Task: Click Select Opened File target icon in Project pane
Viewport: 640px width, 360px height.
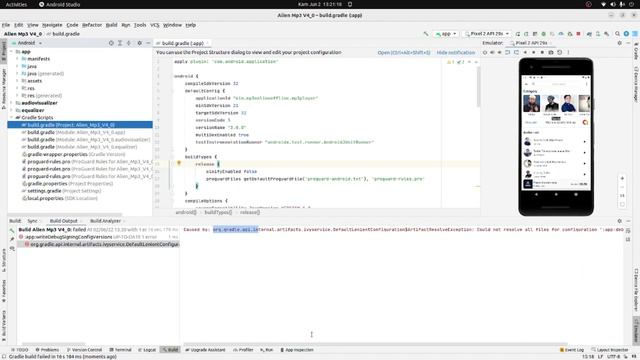Action: pyautogui.click(x=111, y=43)
